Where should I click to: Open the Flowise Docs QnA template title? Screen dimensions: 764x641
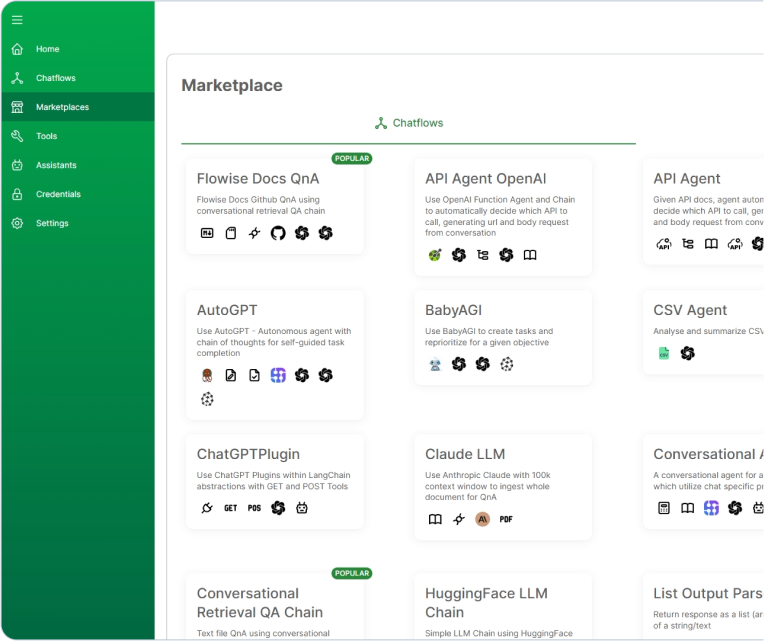(x=258, y=179)
